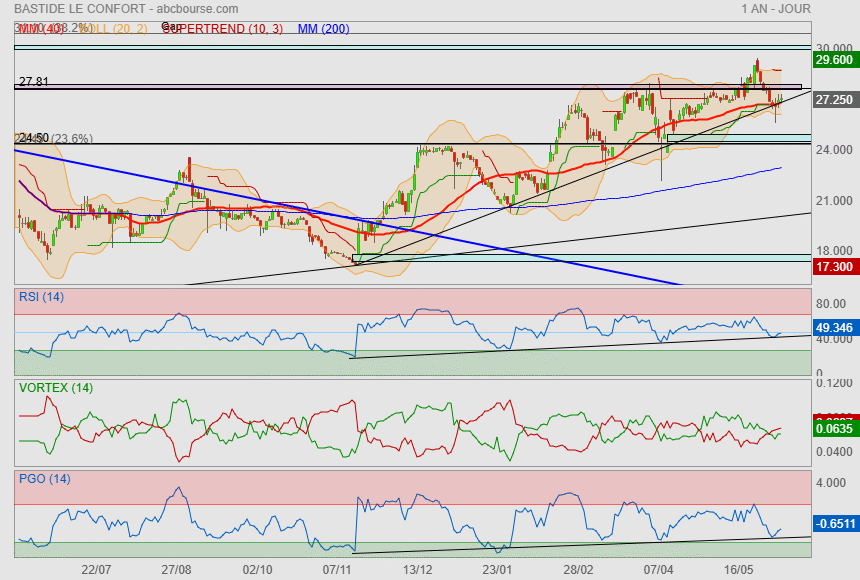Click the blue -0.6511 PGO value tag
Screen dimensions: 860x580
pyautogui.click(x=834, y=523)
